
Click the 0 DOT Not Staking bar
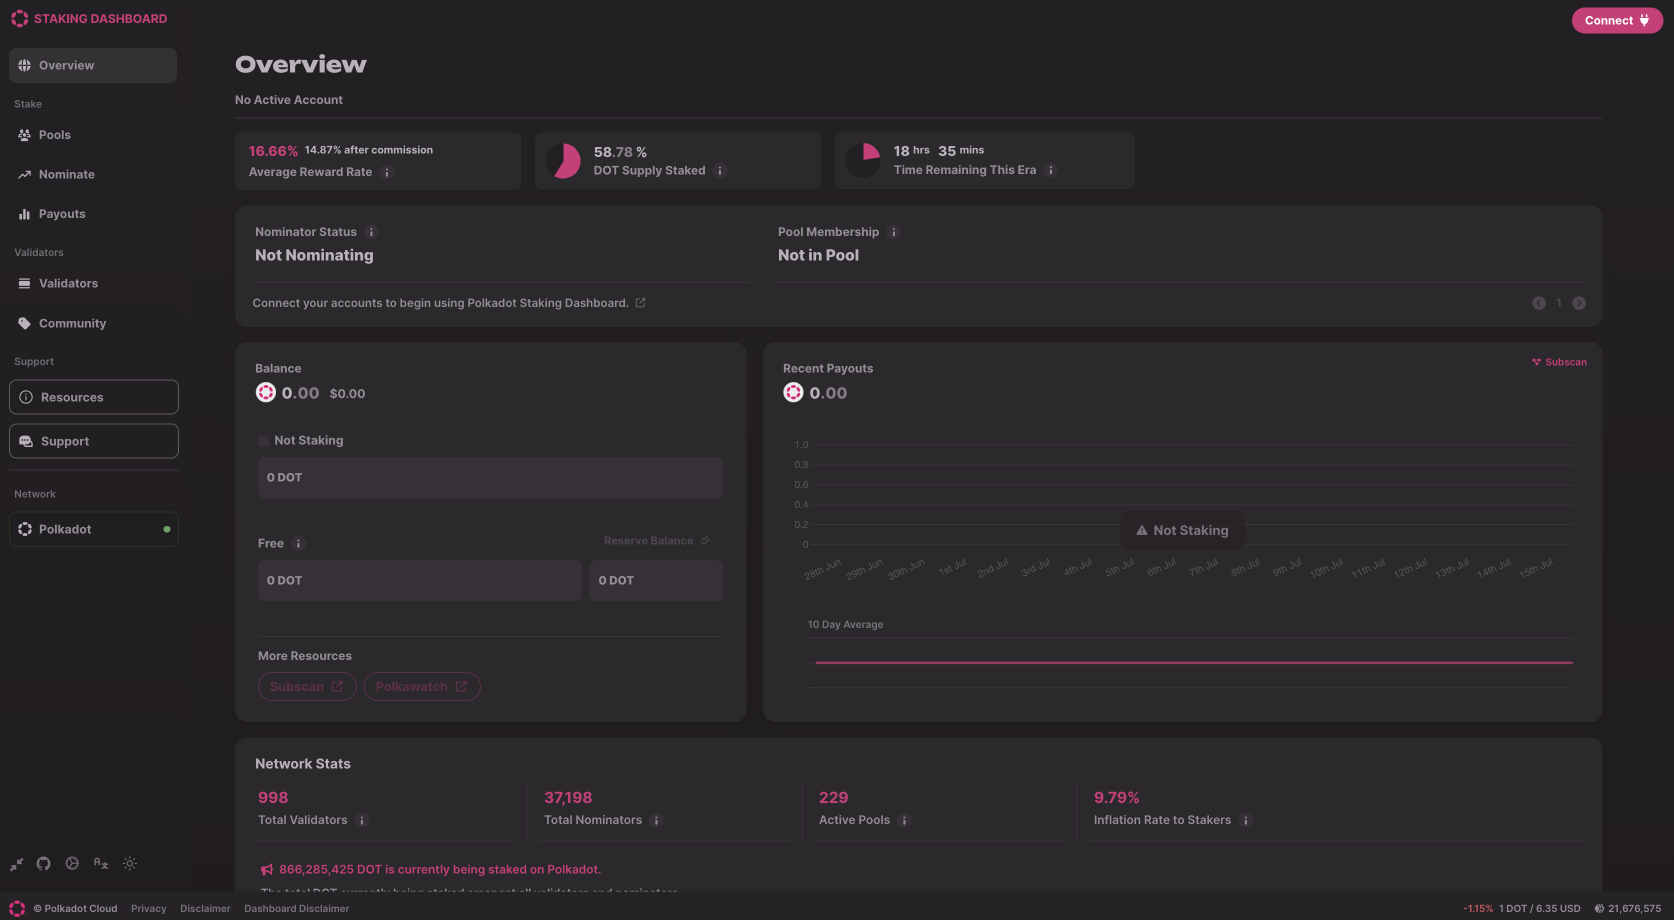490,478
